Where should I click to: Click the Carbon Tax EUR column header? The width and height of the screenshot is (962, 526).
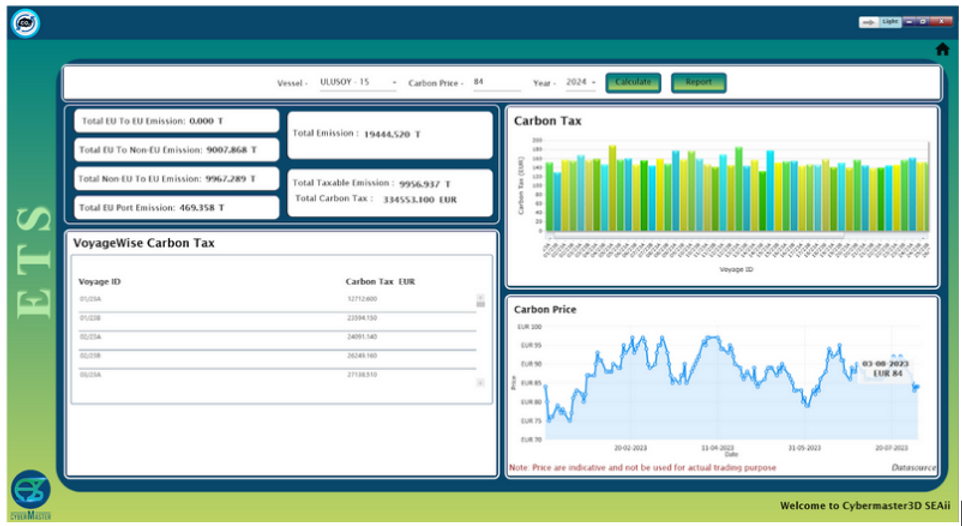click(x=380, y=282)
